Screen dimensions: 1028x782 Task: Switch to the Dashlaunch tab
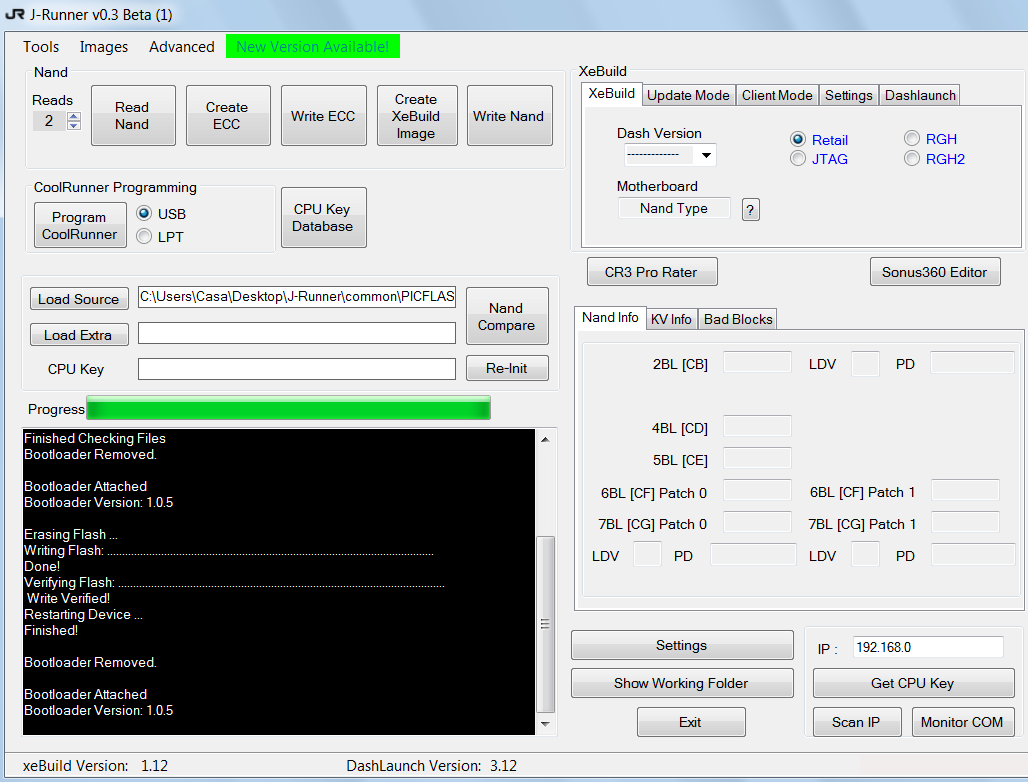click(920, 95)
